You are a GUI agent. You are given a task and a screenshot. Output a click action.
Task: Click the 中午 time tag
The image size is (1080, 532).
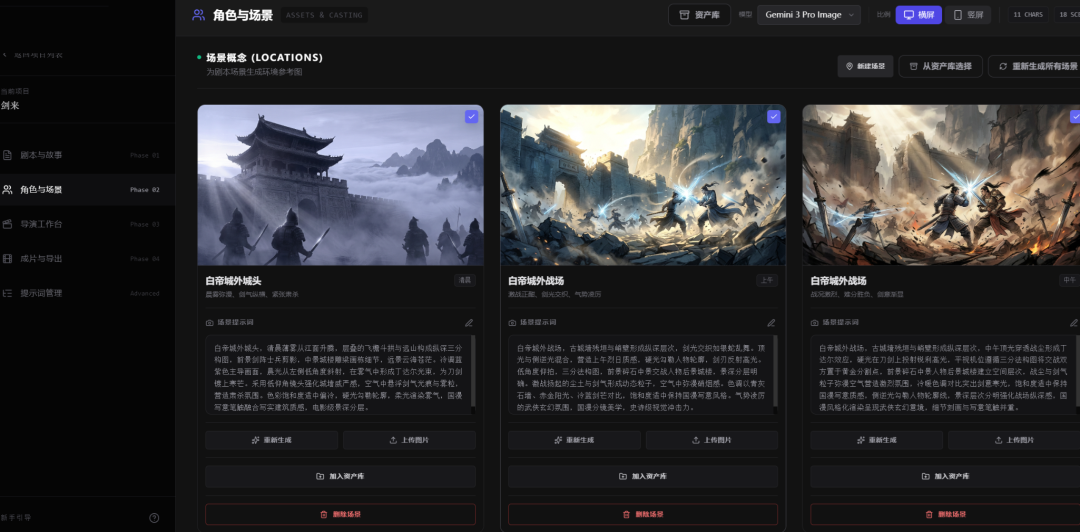[1070, 280]
